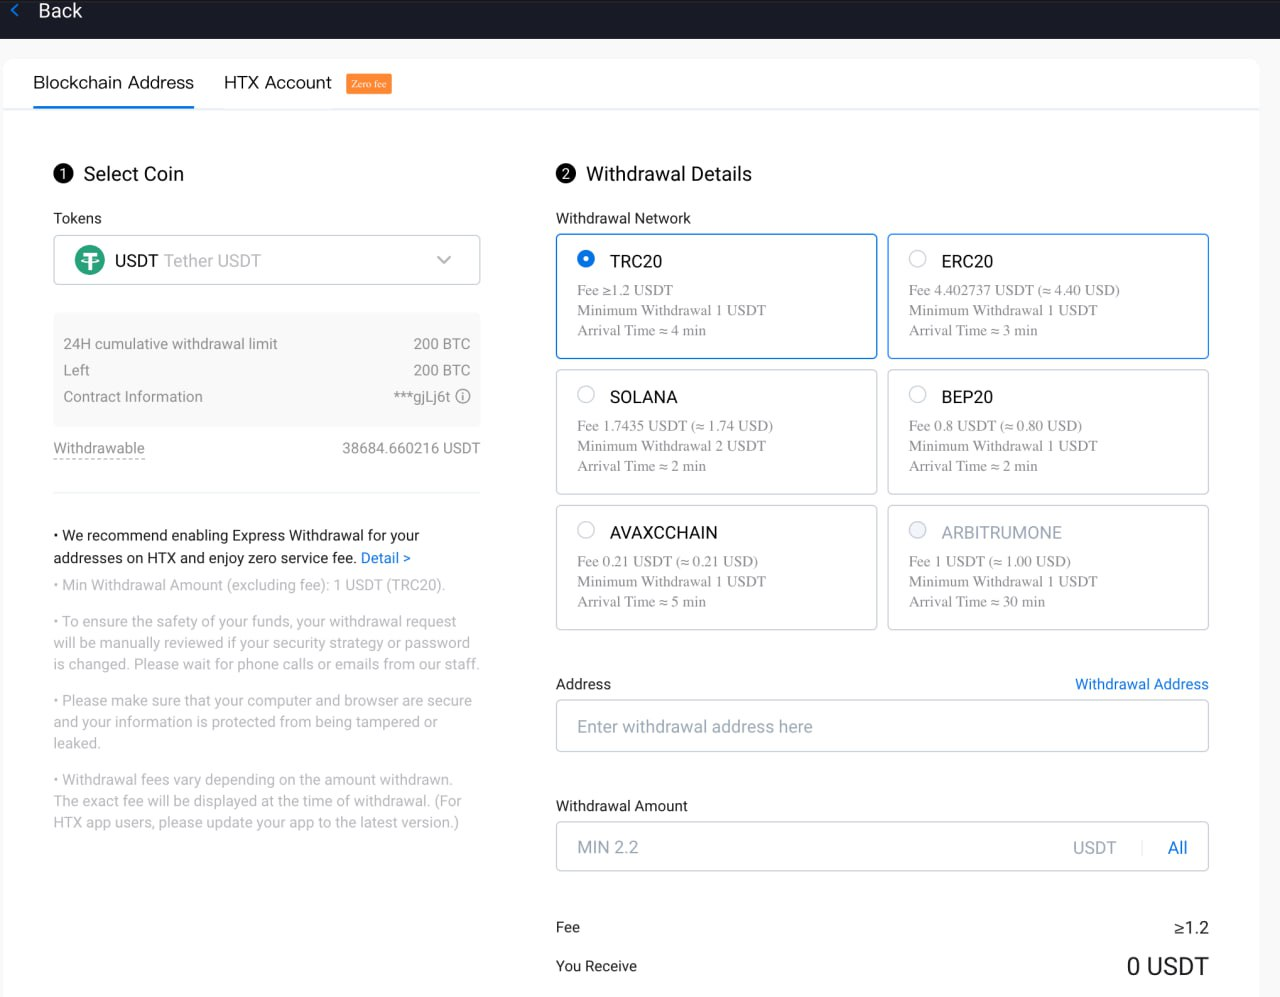Click the 38684.660216 USDT balance value
The height and width of the screenshot is (997, 1280).
point(411,448)
